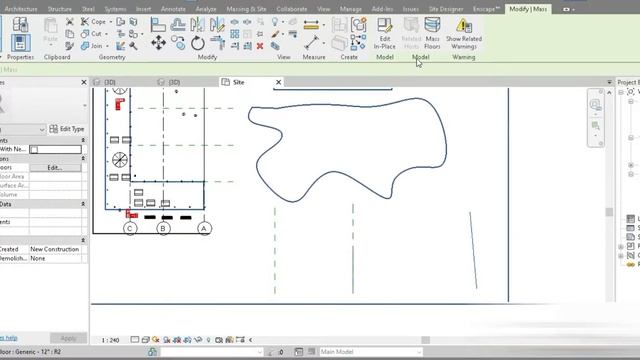Click Mass Floors tool
Screen dimensions: 640x360
pyautogui.click(x=432, y=33)
